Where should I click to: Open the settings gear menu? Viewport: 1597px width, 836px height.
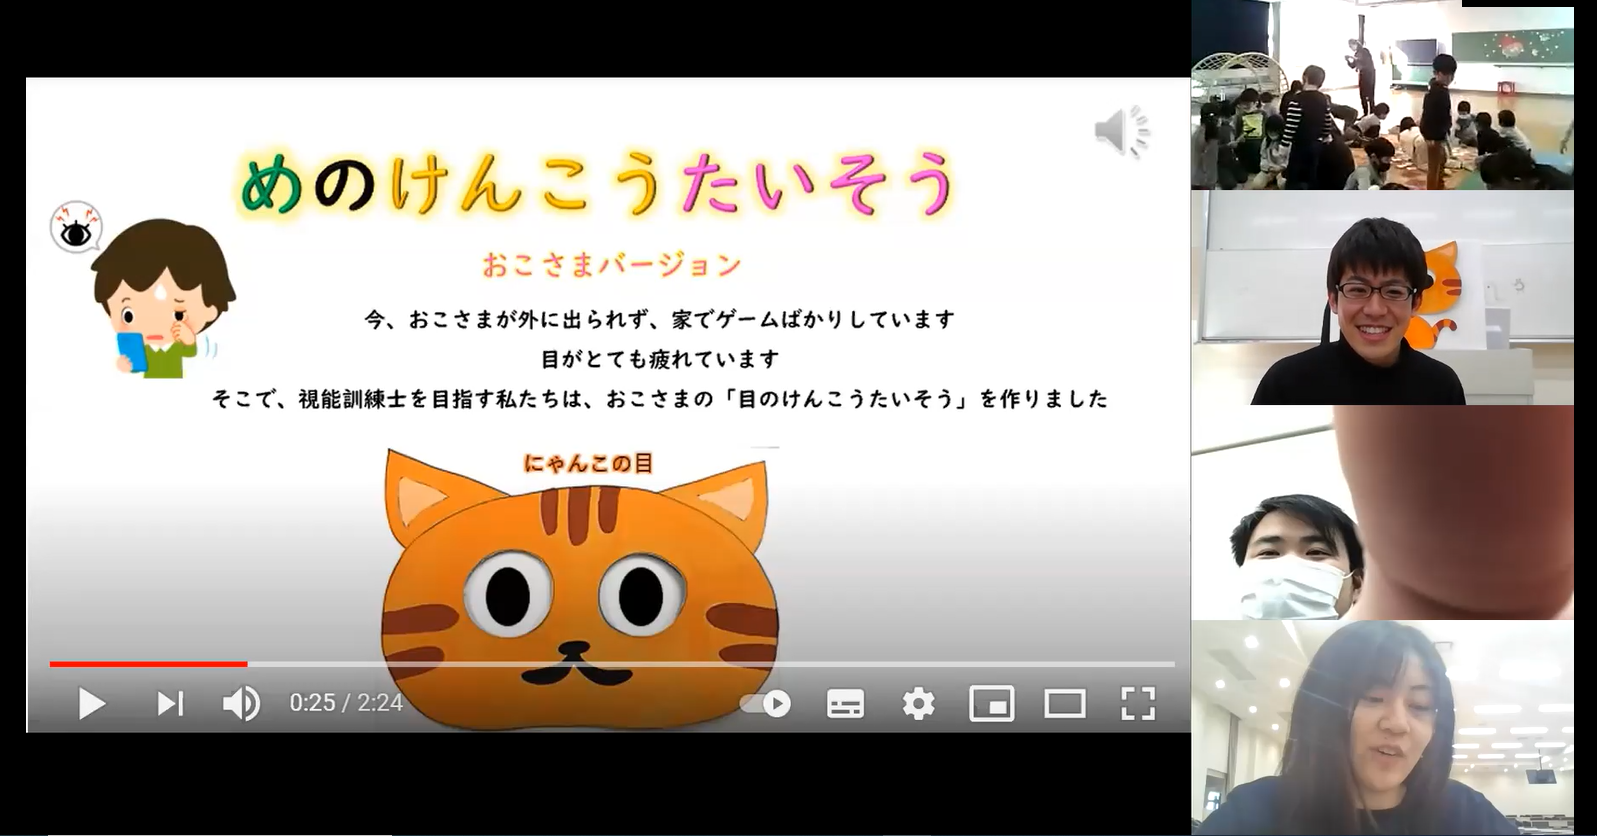pyautogui.click(x=918, y=704)
